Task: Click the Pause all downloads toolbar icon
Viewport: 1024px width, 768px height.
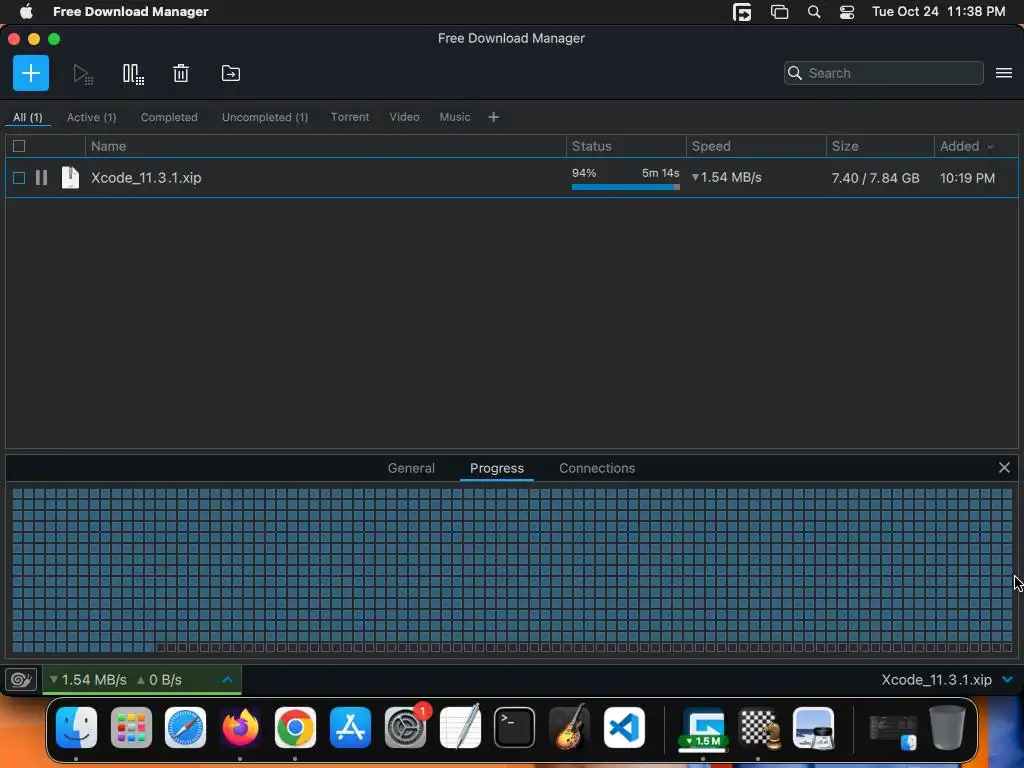Action: (133, 74)
